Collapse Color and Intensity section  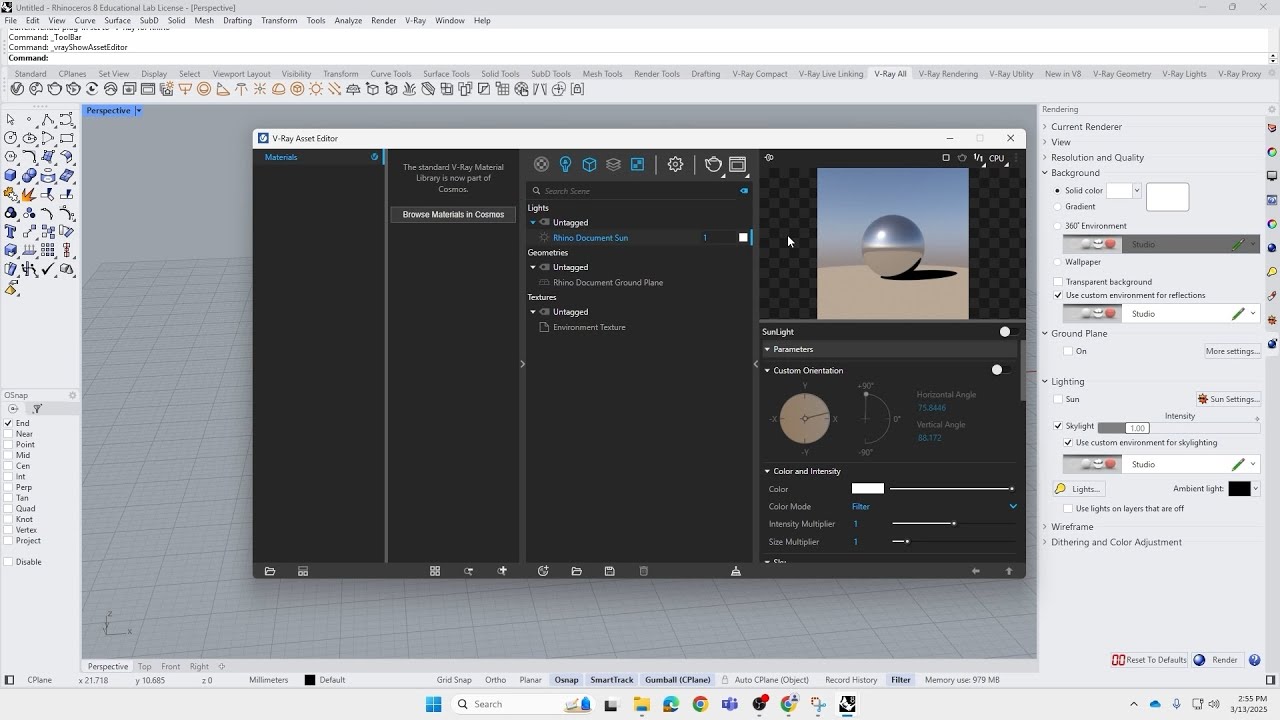pyautogui.click(x=767, y=471)
